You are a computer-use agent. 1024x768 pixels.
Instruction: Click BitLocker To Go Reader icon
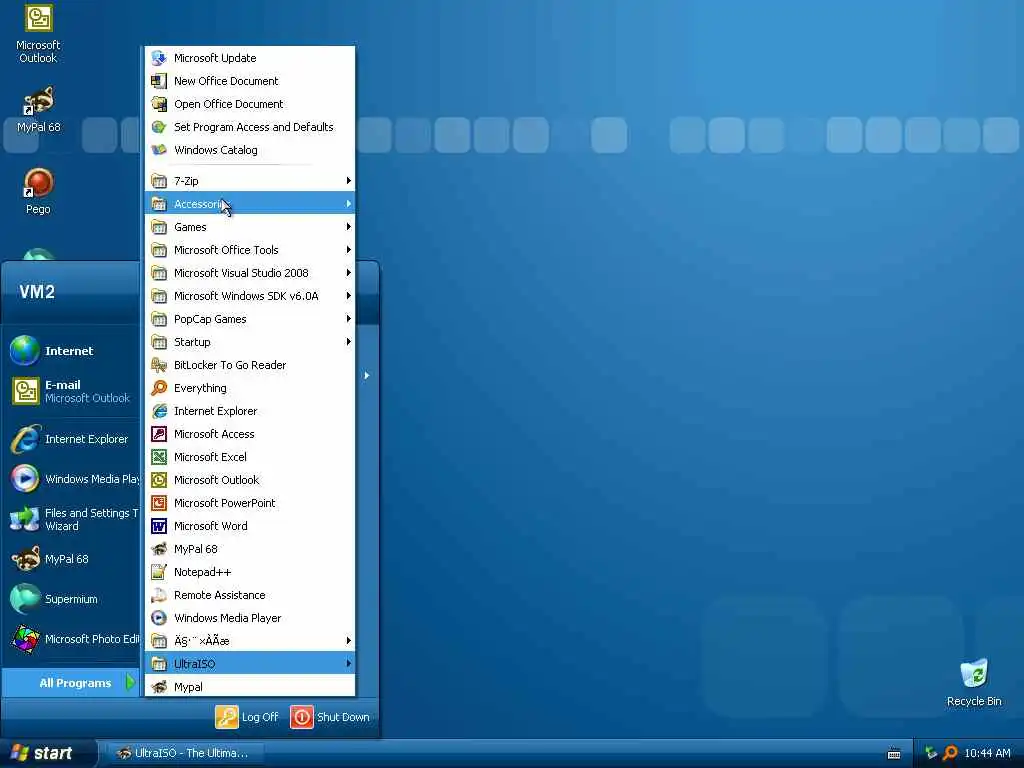pos(159,365)
